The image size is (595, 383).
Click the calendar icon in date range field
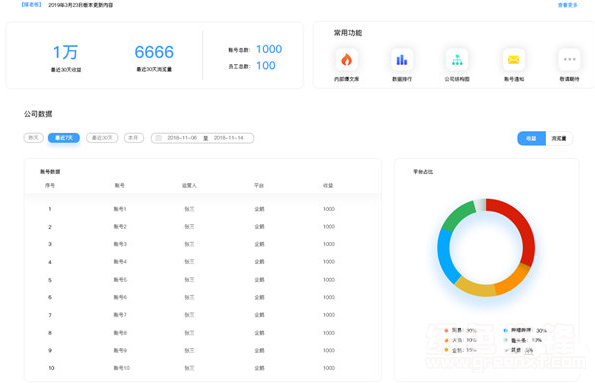[x=159, y=138]
